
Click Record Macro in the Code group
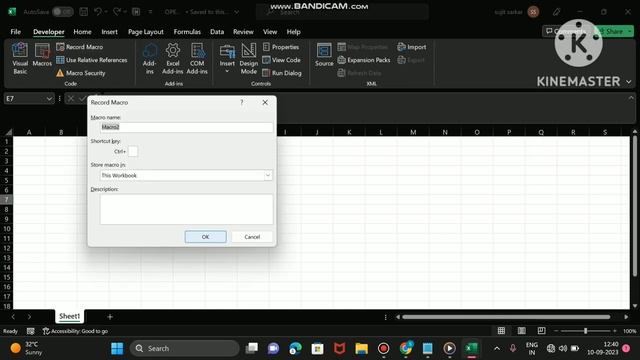[80, 47]
